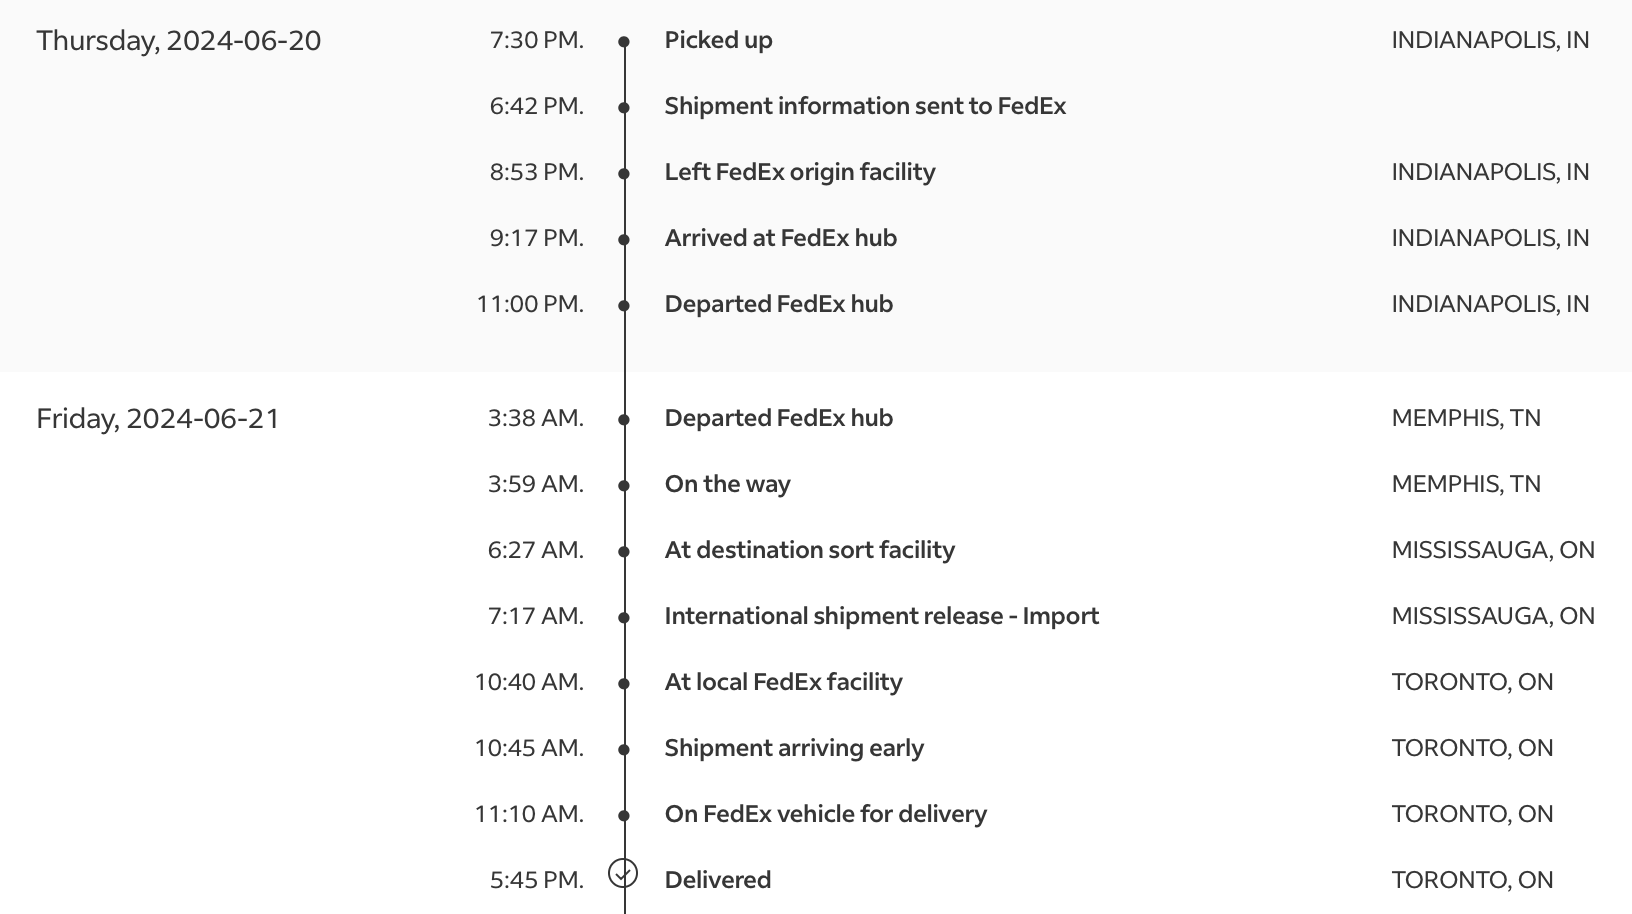Image resolution: width=1632 pixels, height=914 pixels.
Task: Click the Friday, 2024-06-21 date heading
Action: 158,419
